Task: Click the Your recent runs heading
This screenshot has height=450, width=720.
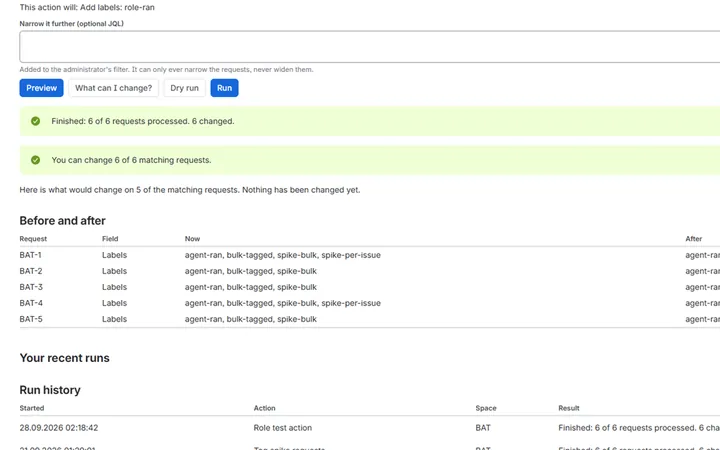Action: [x=64, y=358]
